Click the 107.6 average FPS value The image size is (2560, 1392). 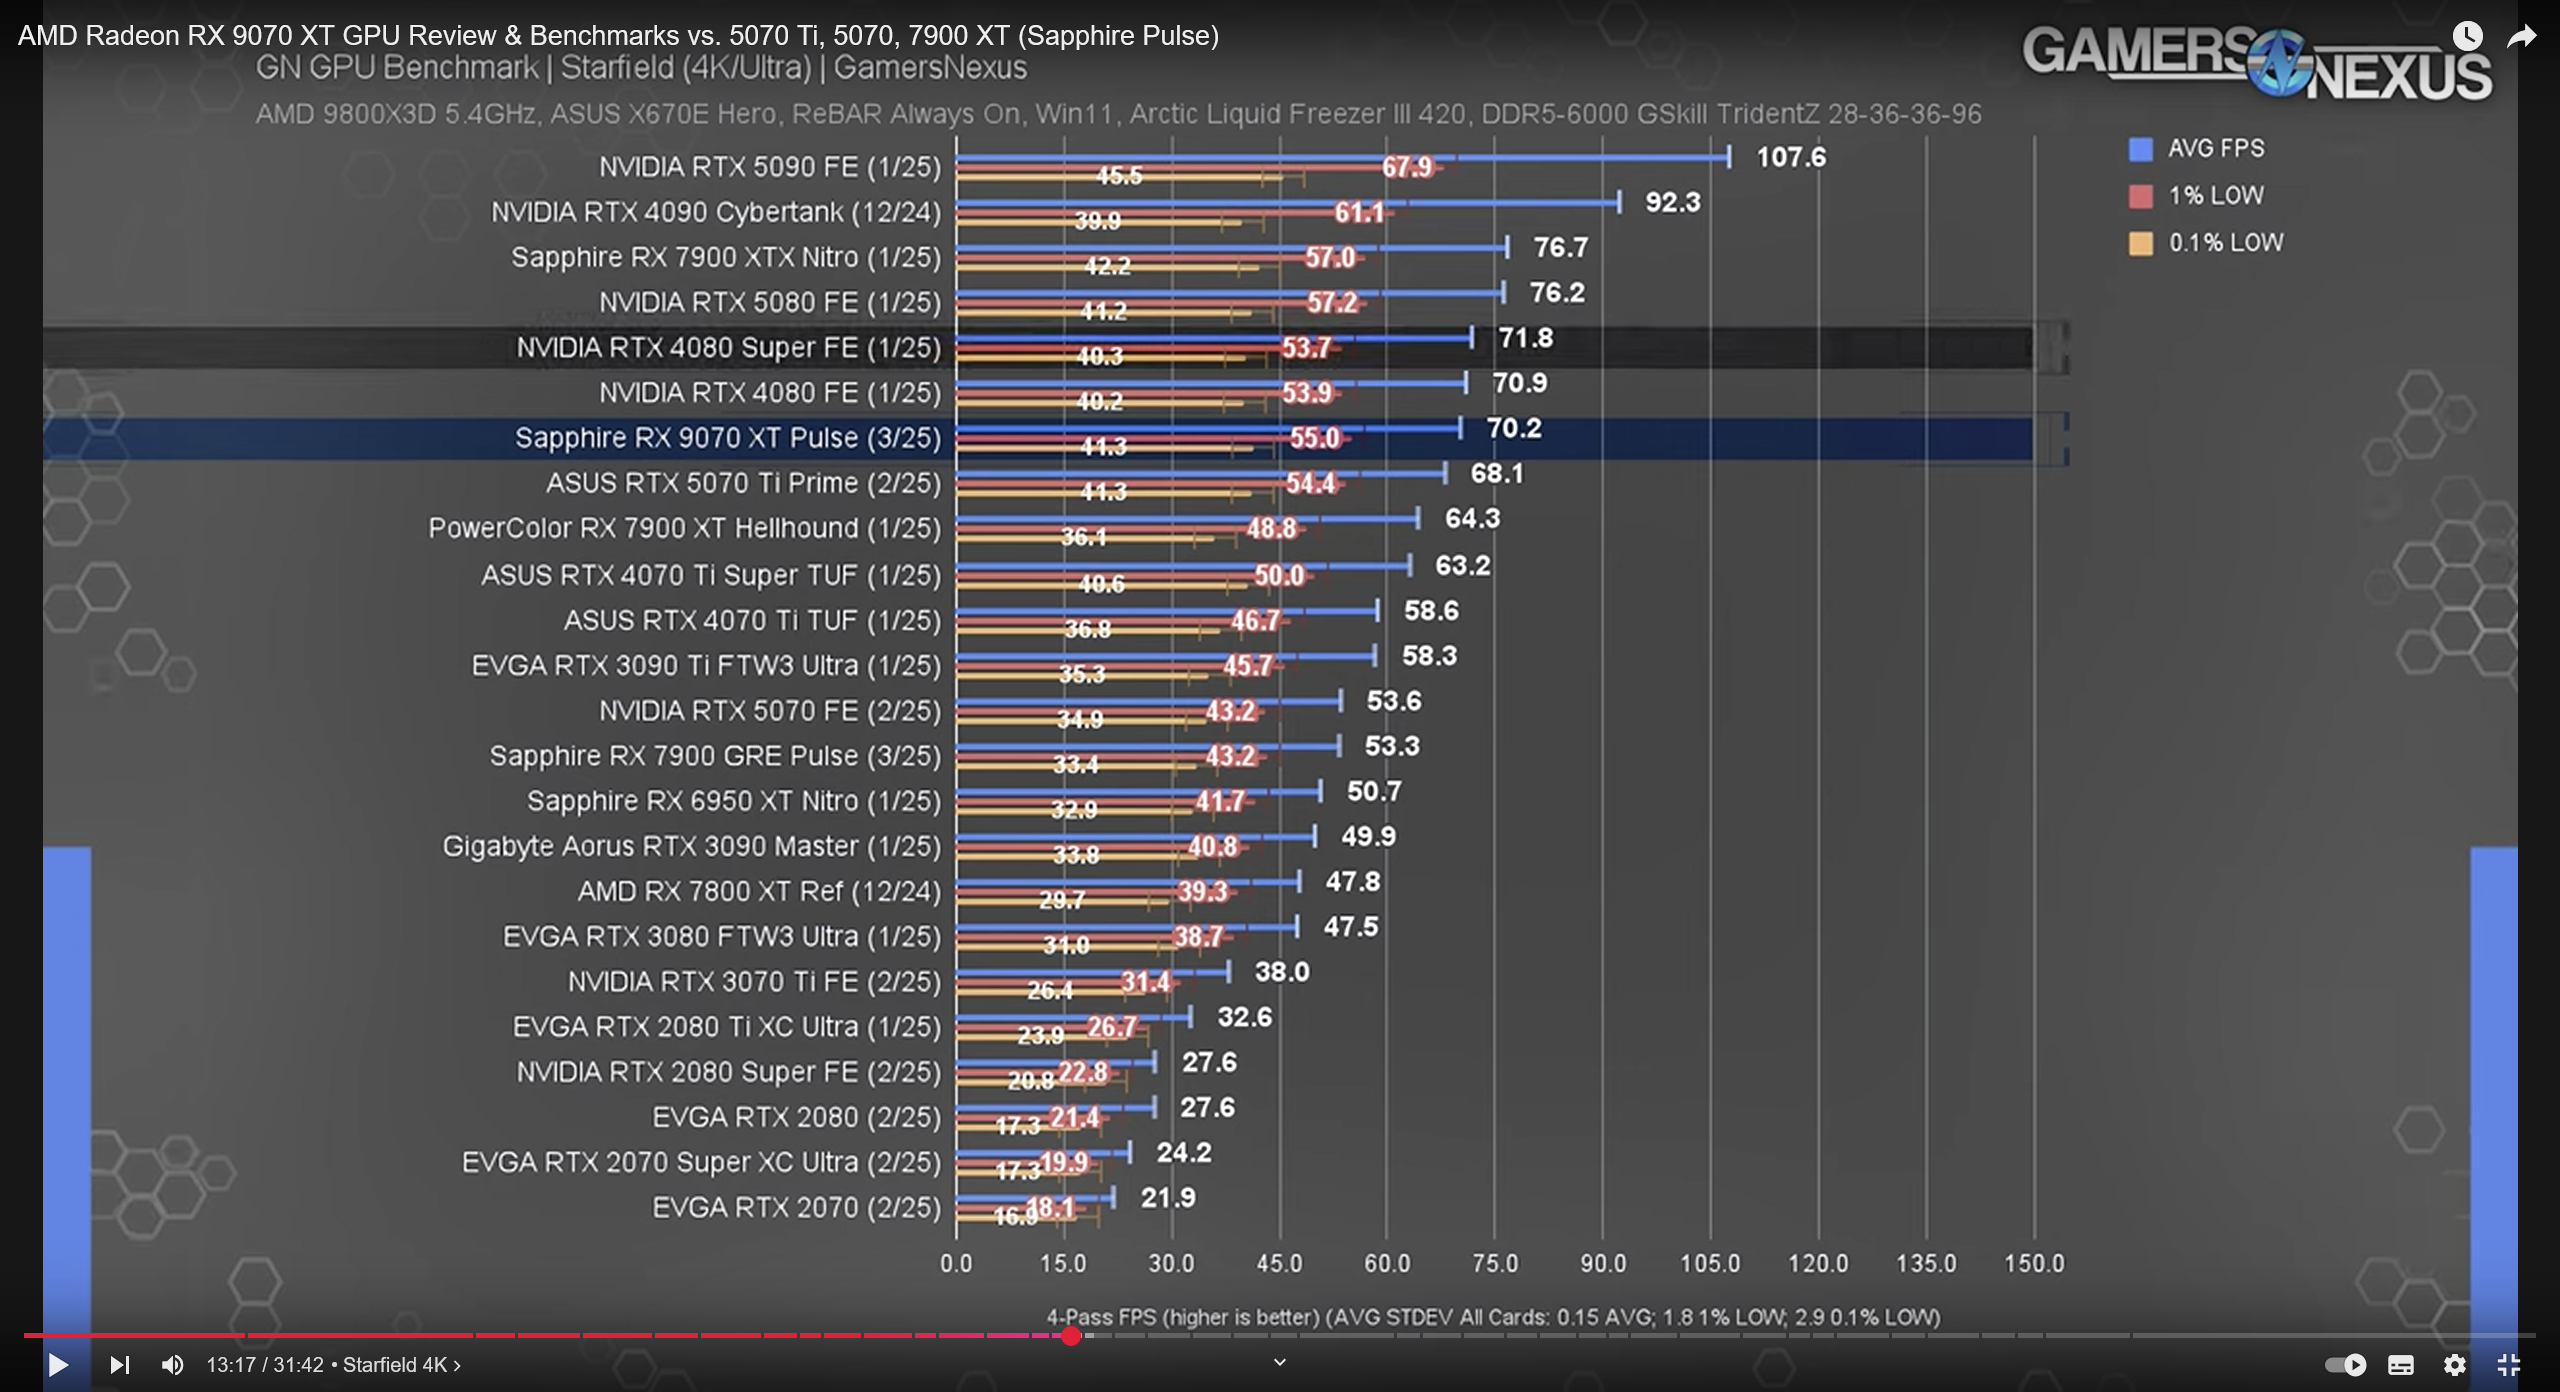pos(1791,157)
